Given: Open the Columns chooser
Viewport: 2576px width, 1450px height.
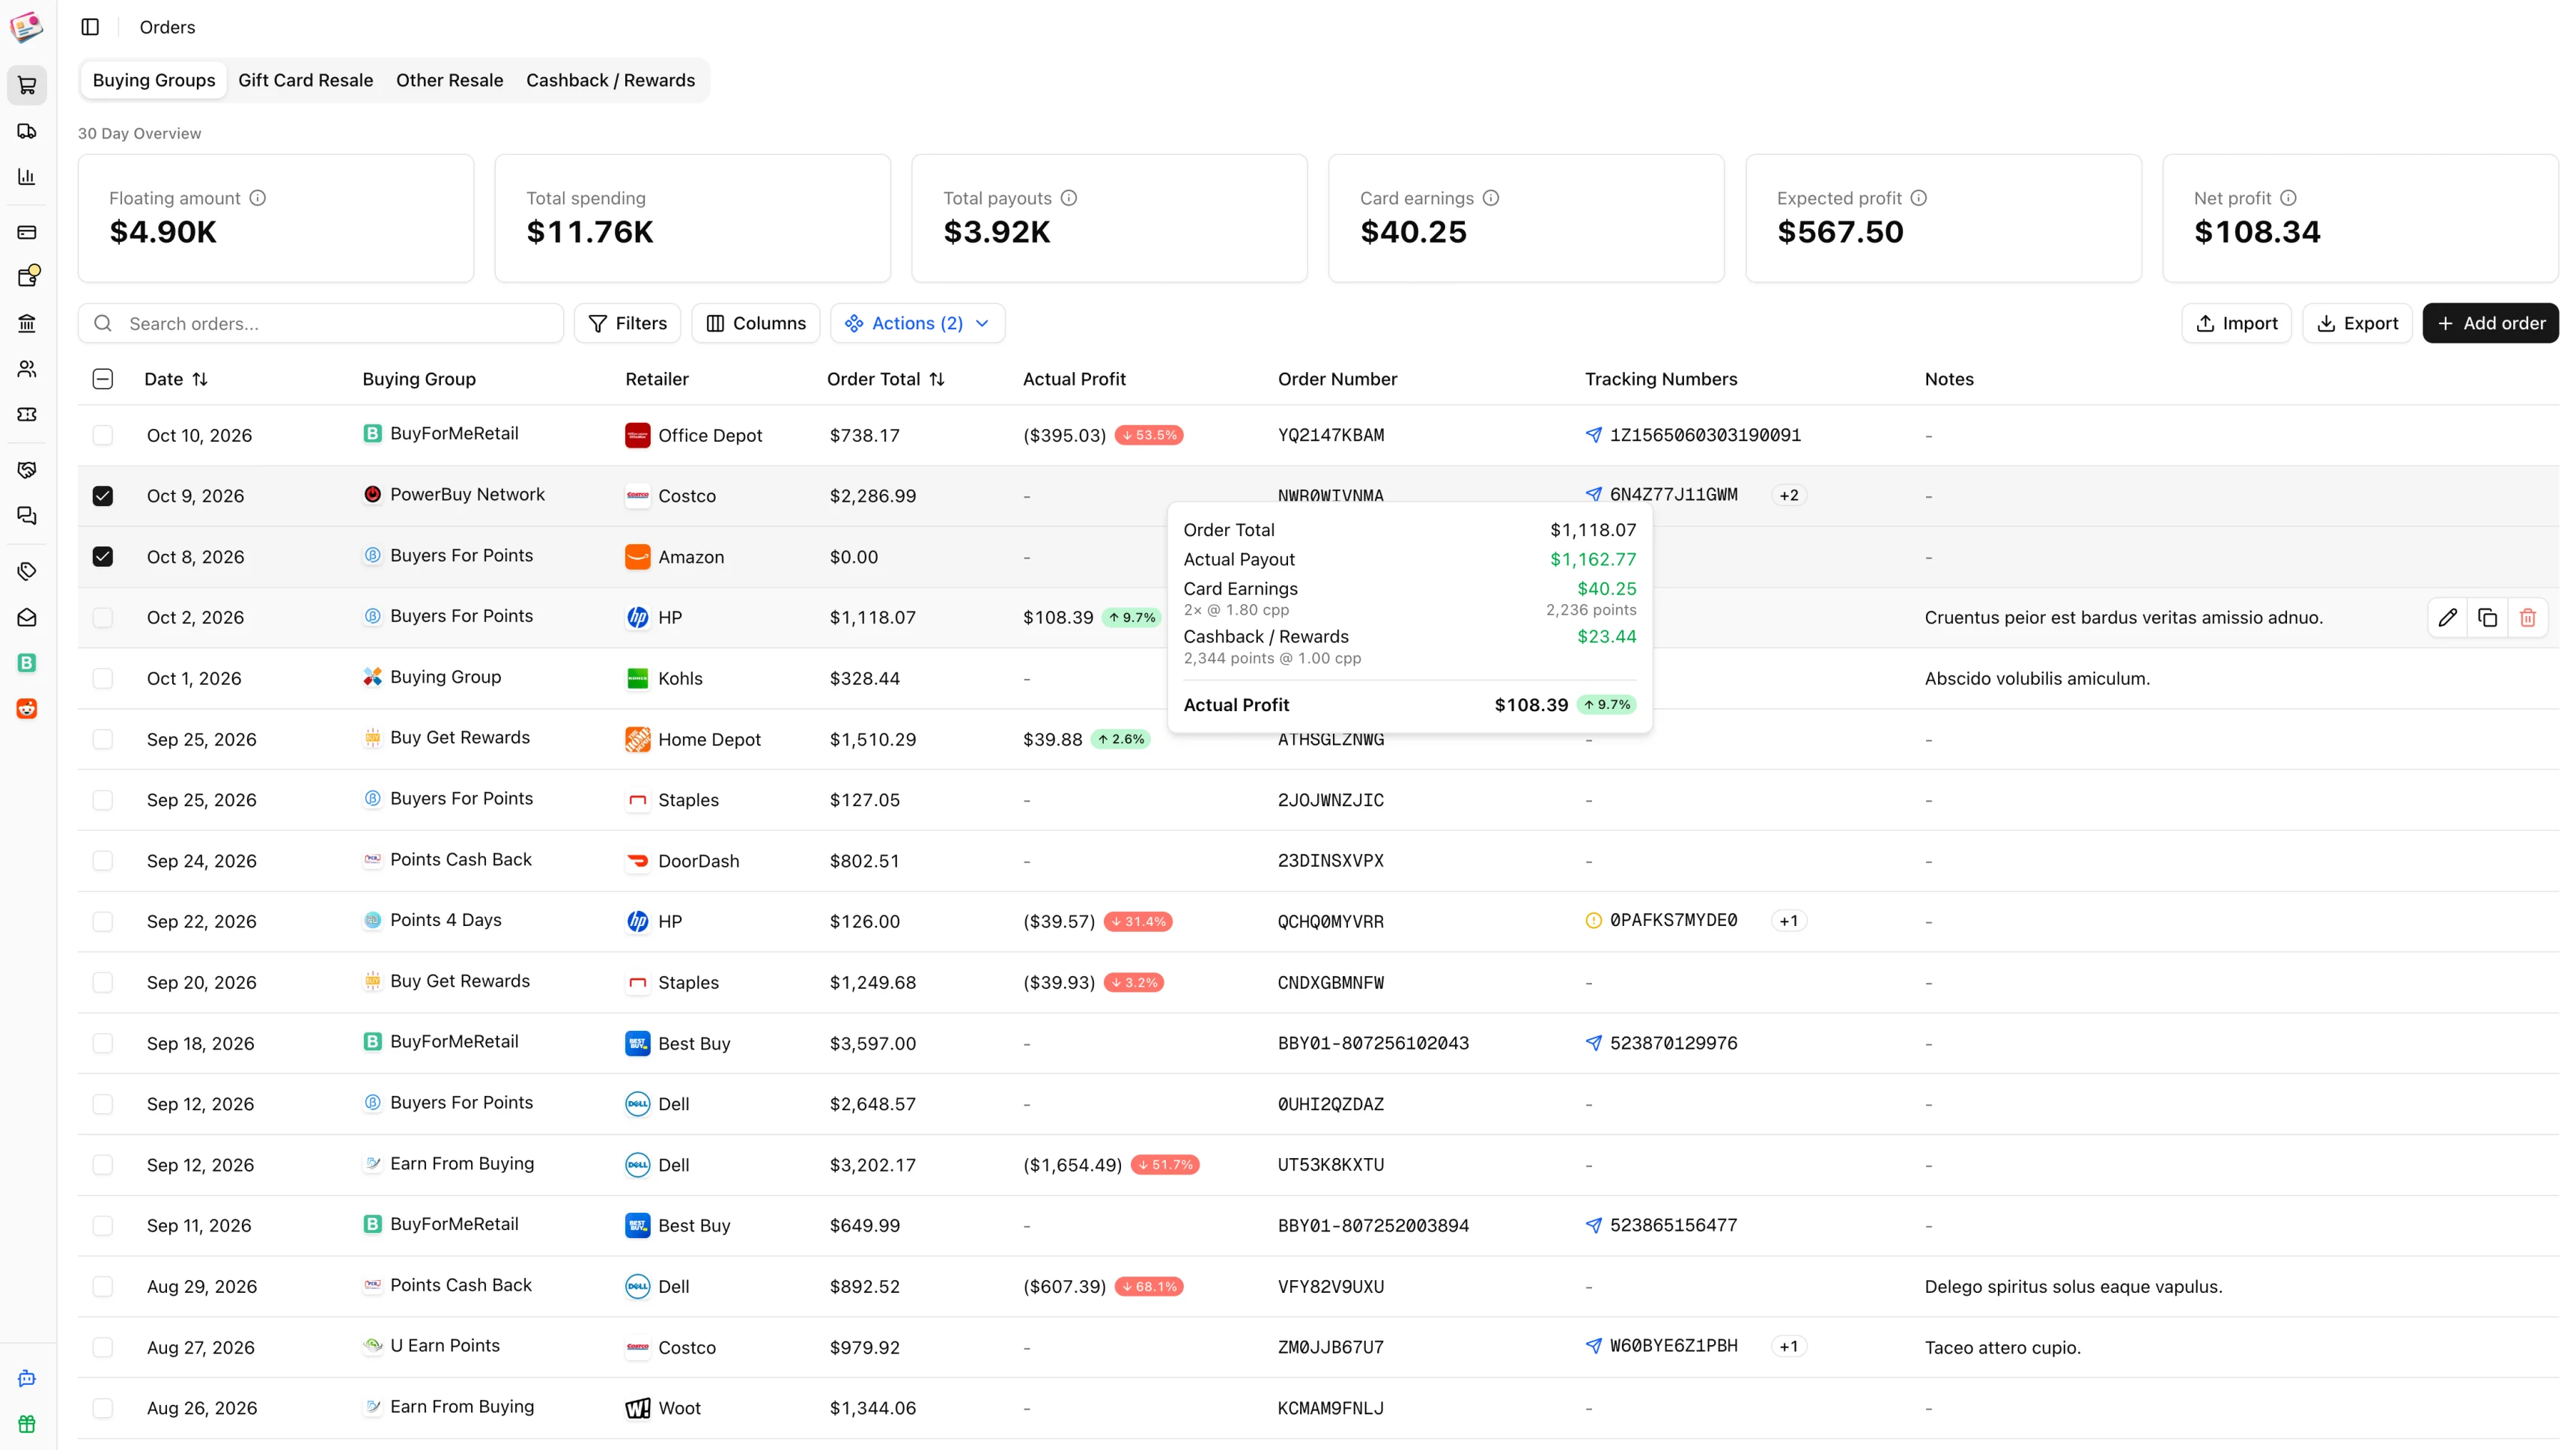Looking at the screenshot, I should click(x=756, y=323).
